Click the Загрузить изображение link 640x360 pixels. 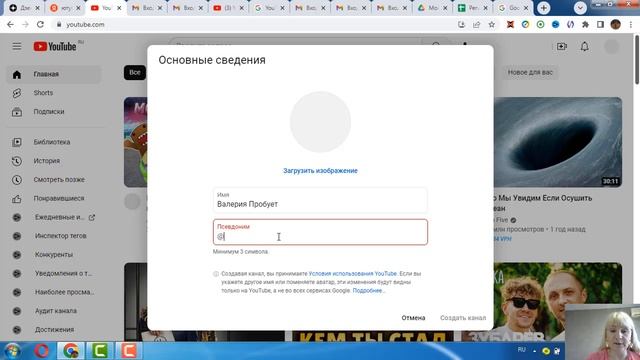(320, 171)
